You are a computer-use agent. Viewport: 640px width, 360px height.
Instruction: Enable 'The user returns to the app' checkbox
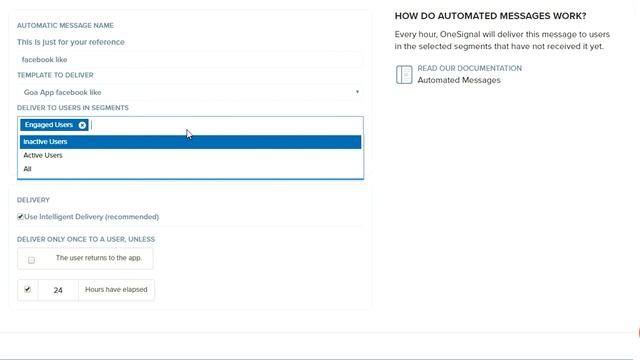click(31, 260)
